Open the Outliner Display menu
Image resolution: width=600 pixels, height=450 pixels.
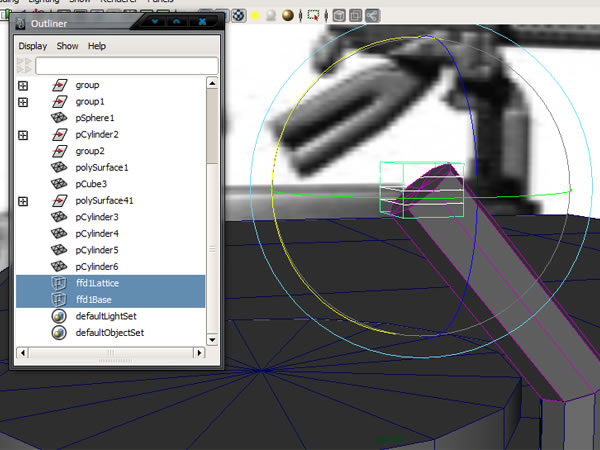(x=33, y=46)
